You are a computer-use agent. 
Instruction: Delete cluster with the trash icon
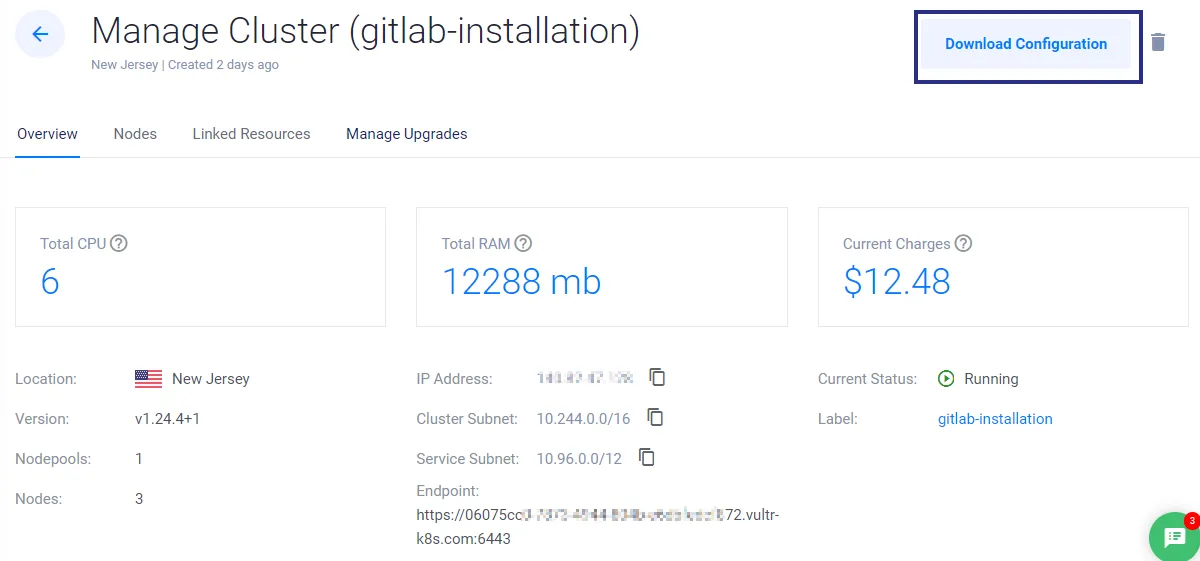[x=1158, y=42]
